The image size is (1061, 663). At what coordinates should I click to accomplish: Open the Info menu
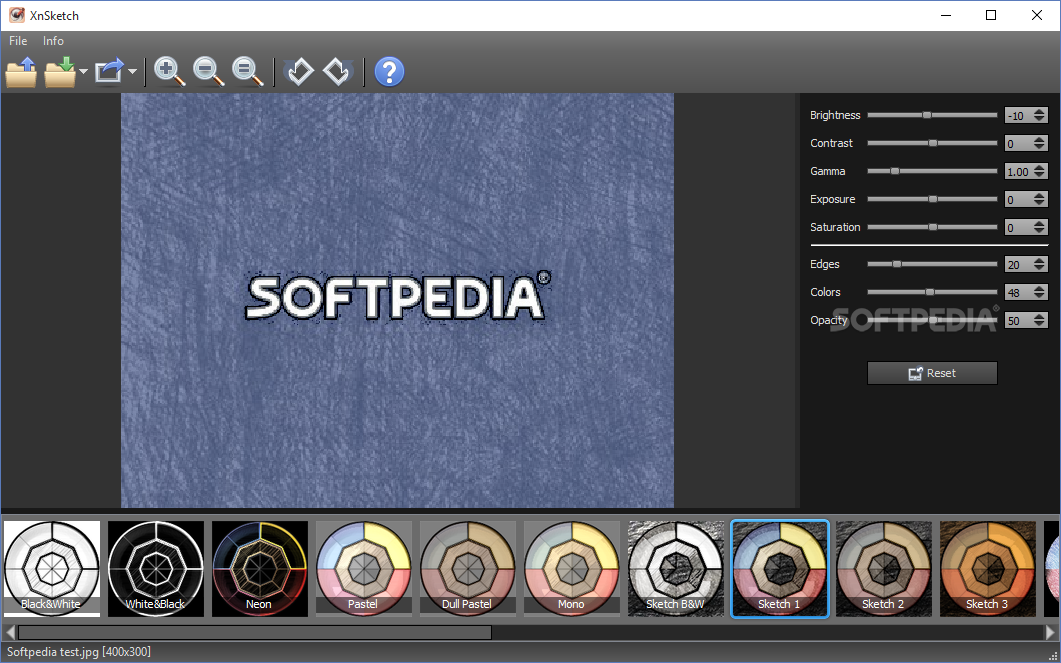coord(53,41)
